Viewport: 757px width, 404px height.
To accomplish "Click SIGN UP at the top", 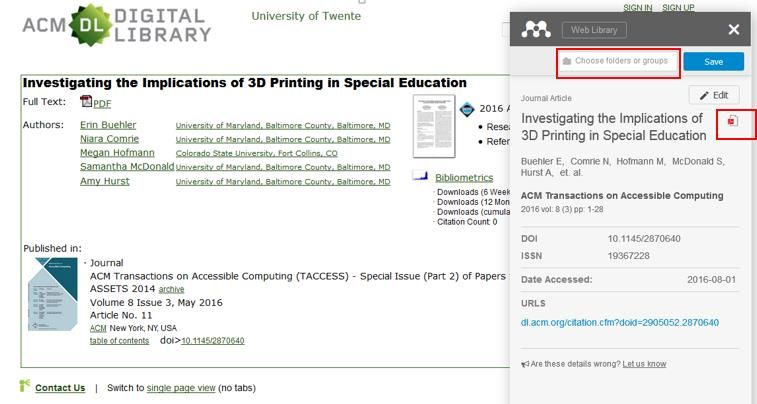I will 678,8.
